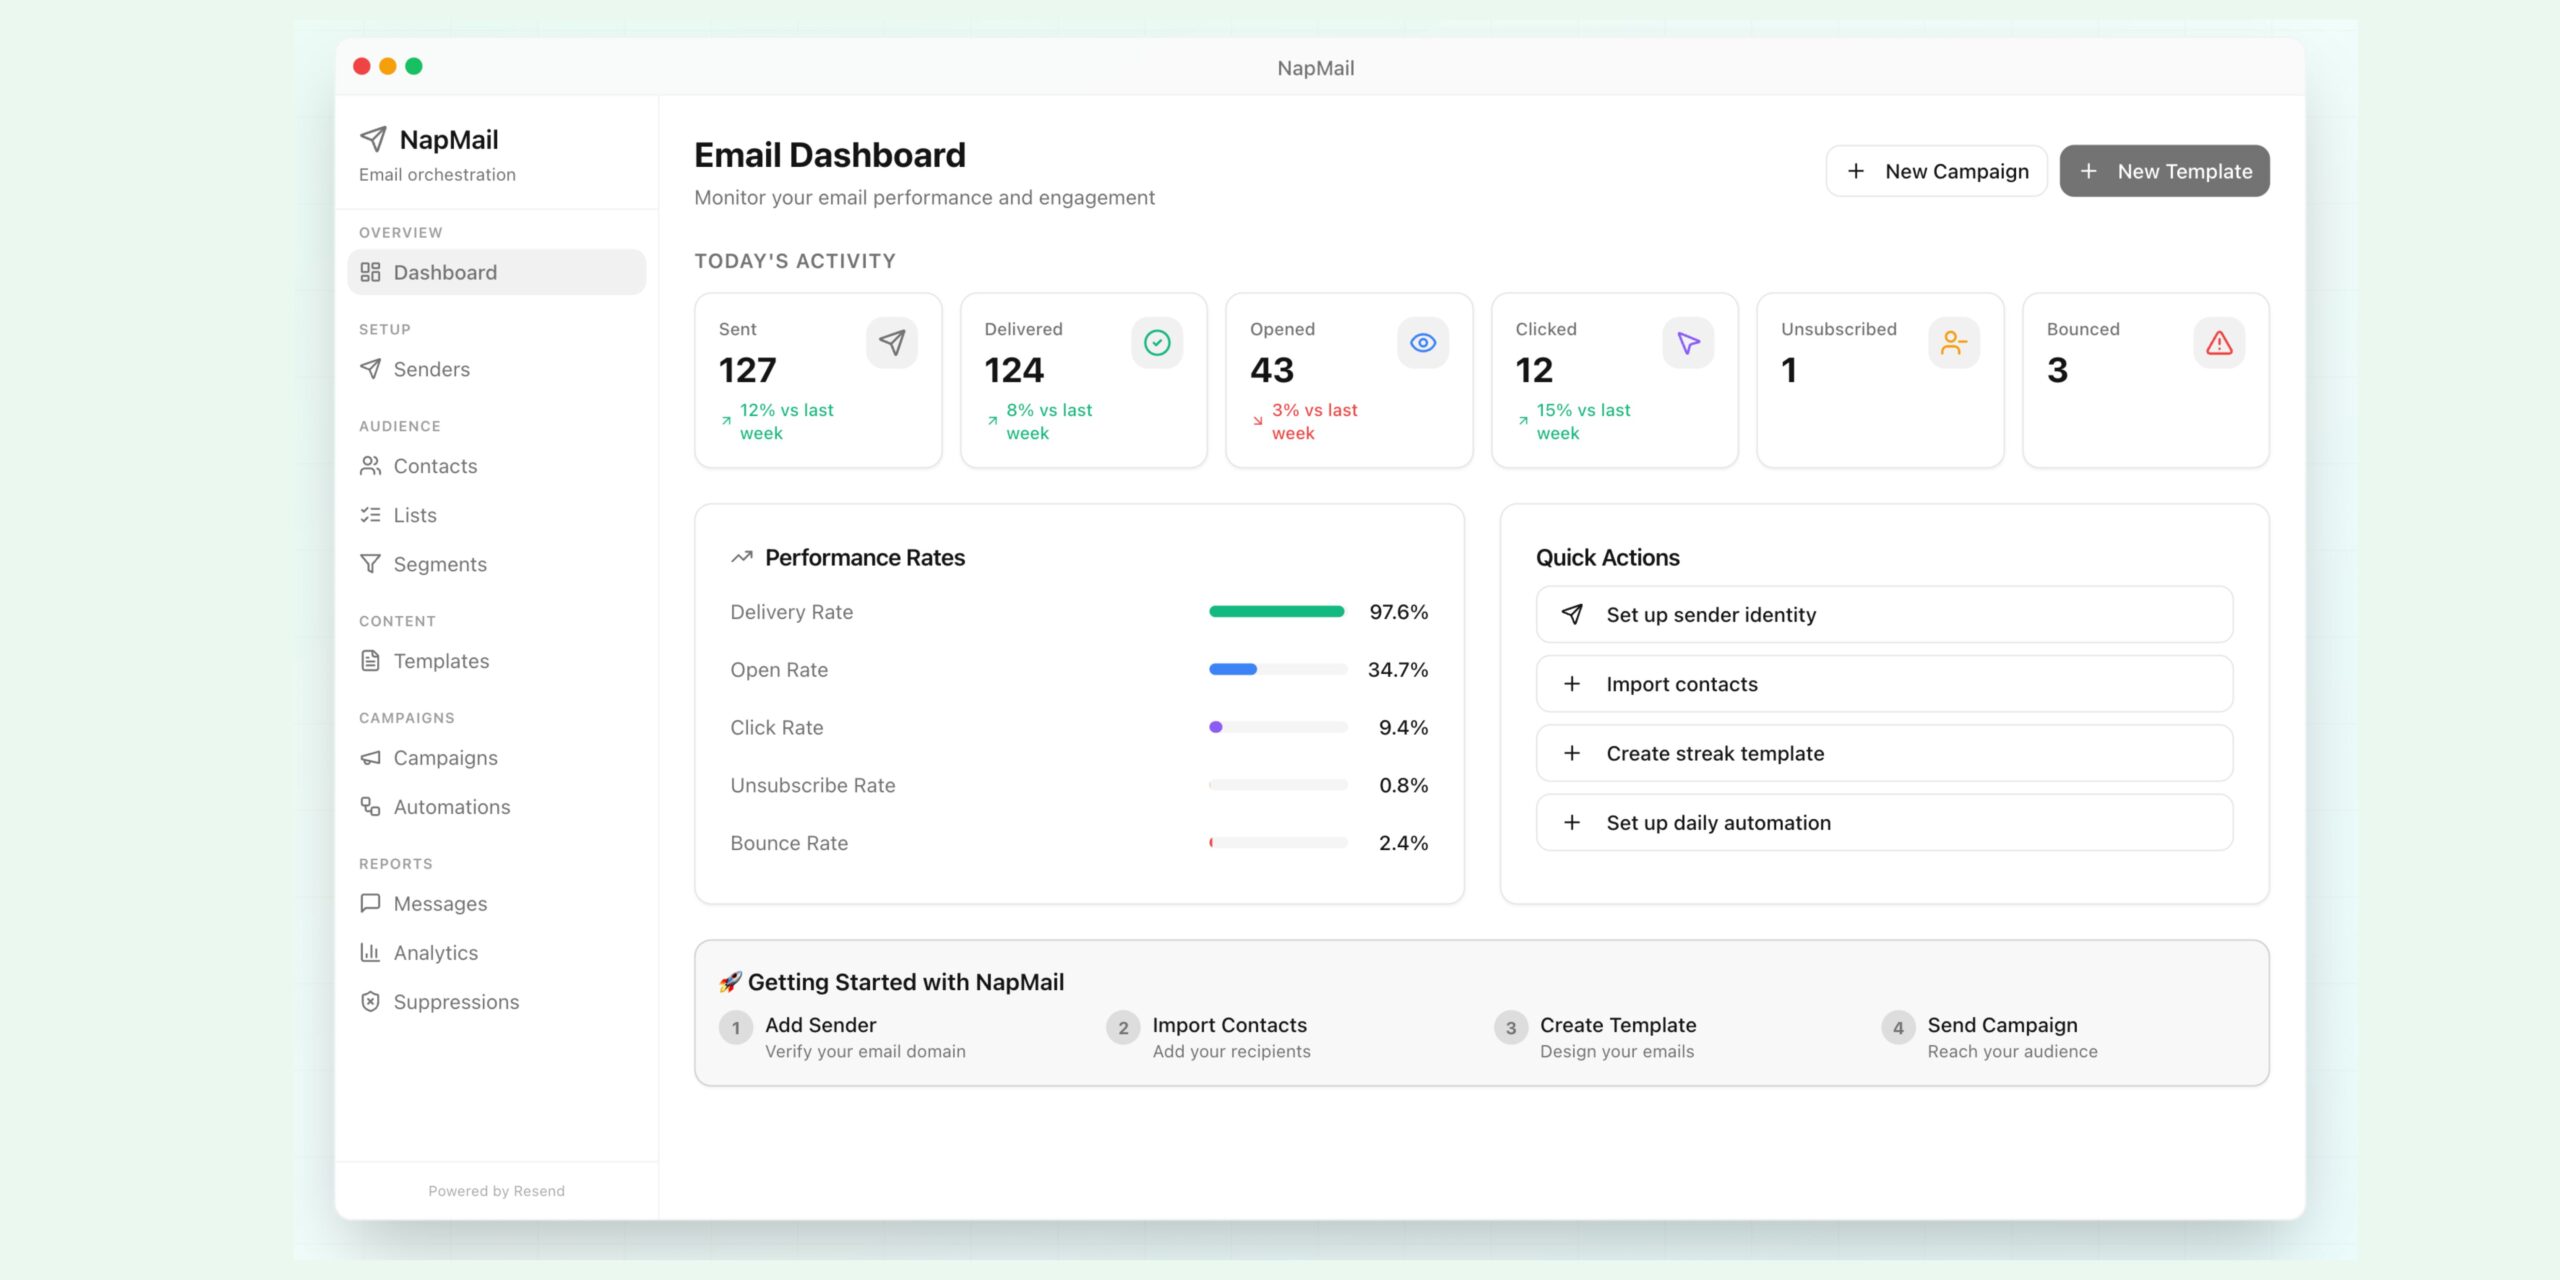This screenshot has height=1280, width=2560.
Task: Click the Powered by Resend link
Action: pos(496,1191)
